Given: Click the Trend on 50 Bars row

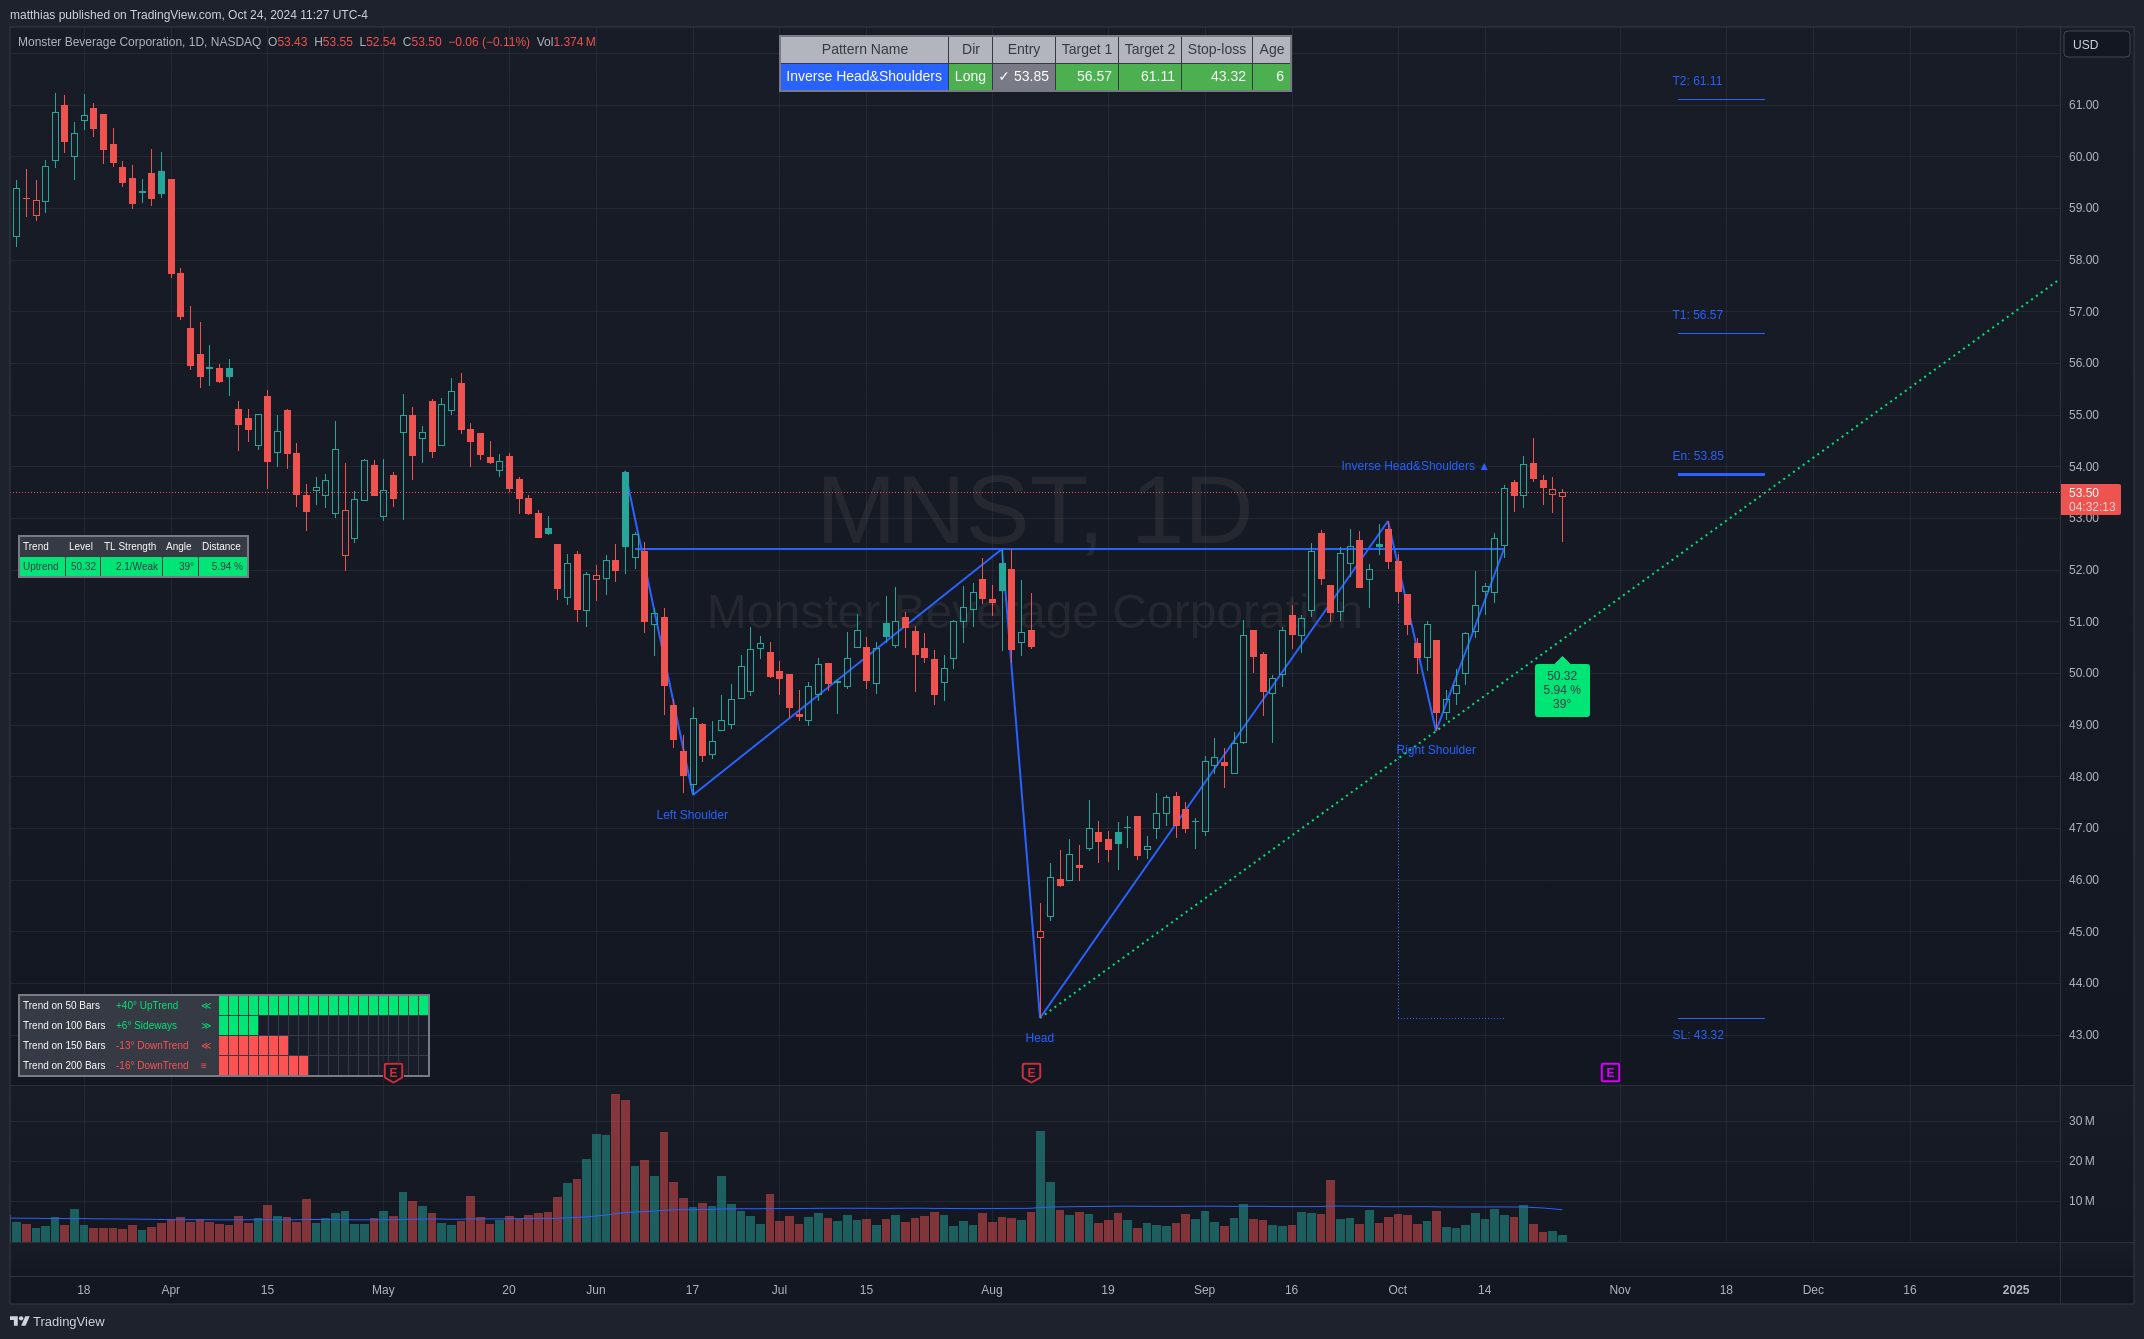Looking at the screenshot, I should tap(224, 1005).
